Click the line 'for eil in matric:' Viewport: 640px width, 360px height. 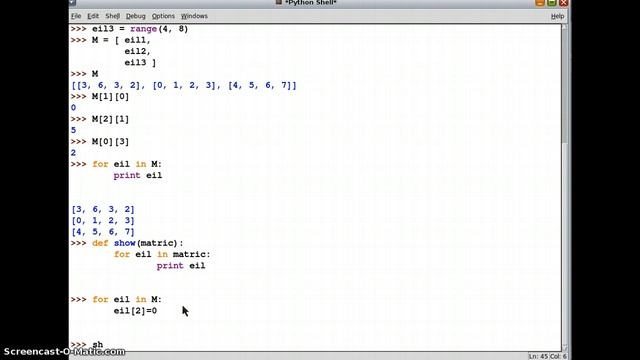tap(162, 254)
